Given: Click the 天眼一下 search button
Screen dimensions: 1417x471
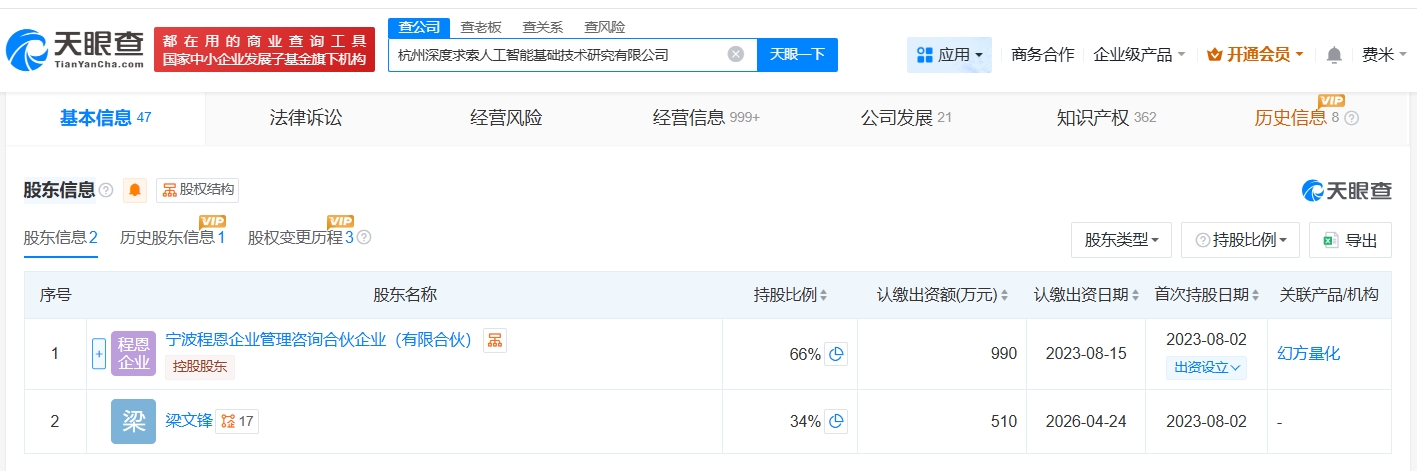Looking at the screenshot, I should (797, 54).
